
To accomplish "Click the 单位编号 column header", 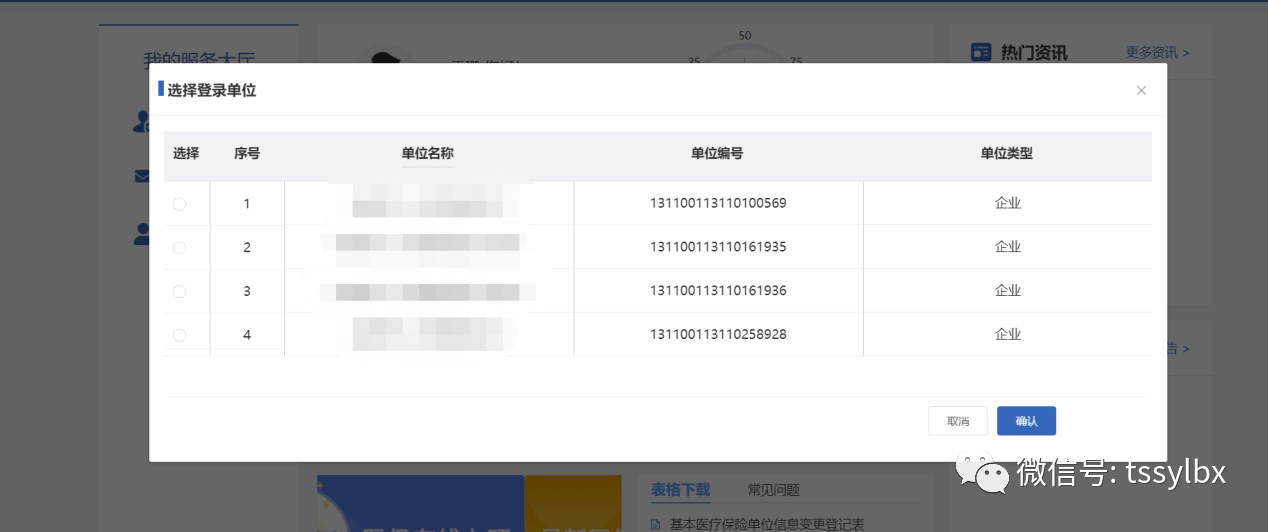I will pyautogui.click(x=717, y=154).
